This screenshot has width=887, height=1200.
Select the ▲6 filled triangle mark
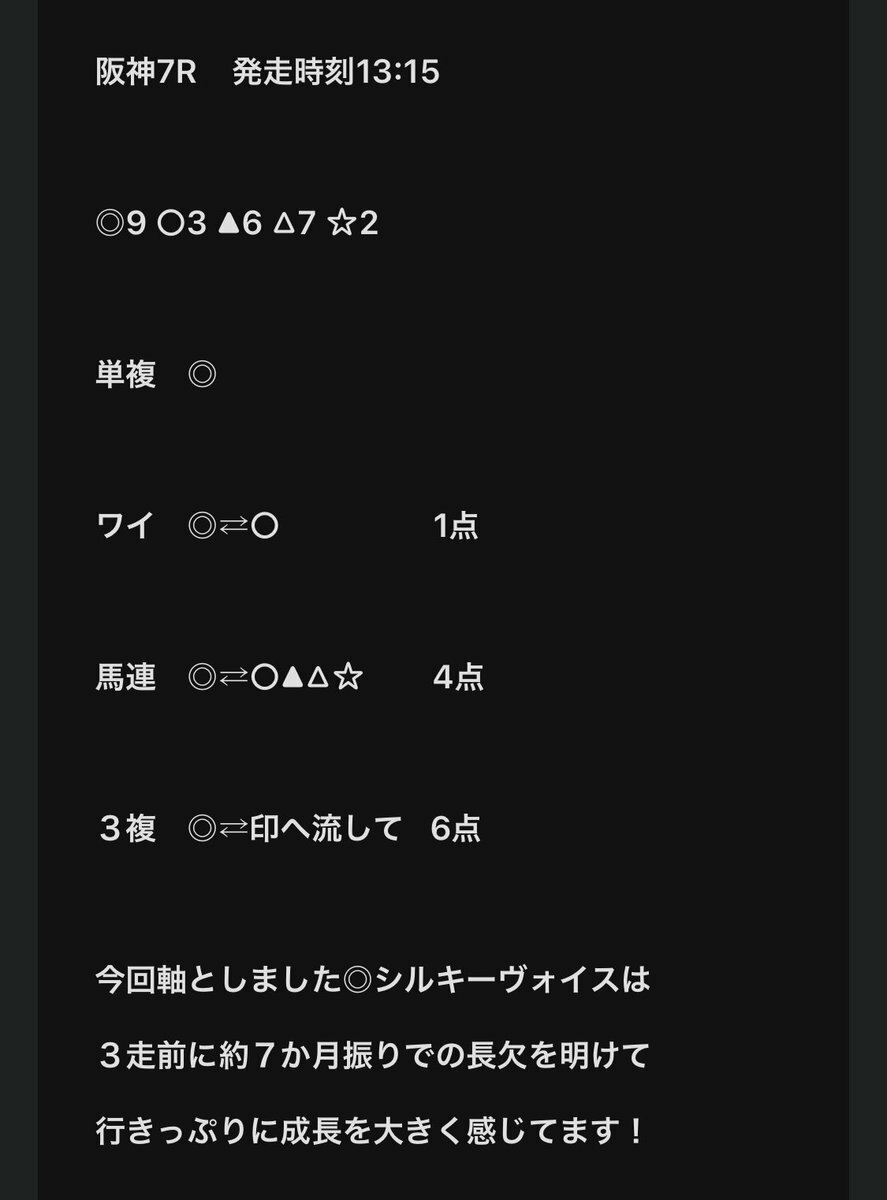click(x=239, y=223)
